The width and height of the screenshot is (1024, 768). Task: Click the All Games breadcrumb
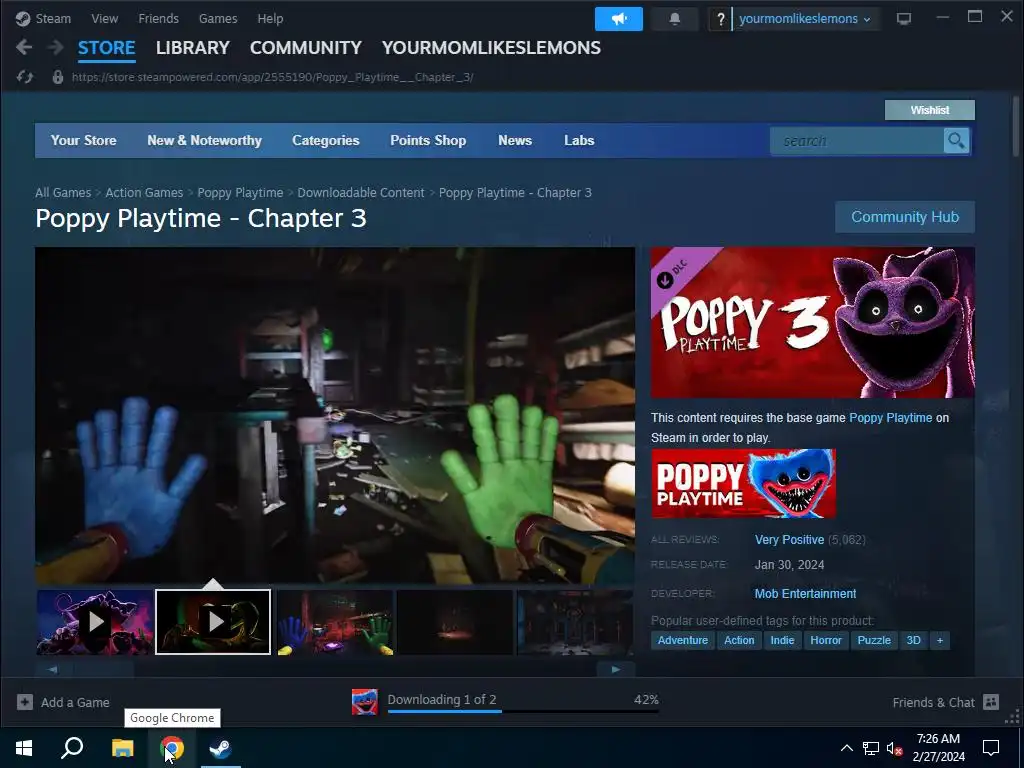(x=63, y=193)
